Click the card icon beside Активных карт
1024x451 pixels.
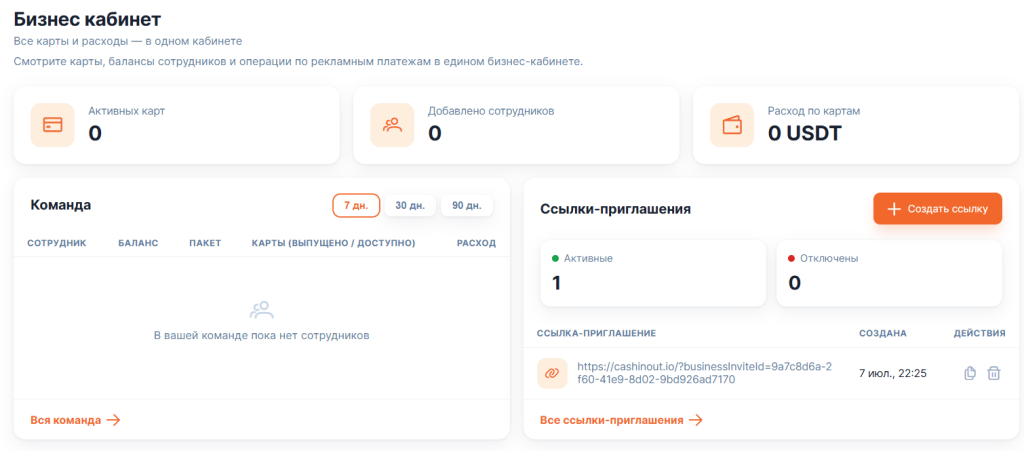[52, 125]
